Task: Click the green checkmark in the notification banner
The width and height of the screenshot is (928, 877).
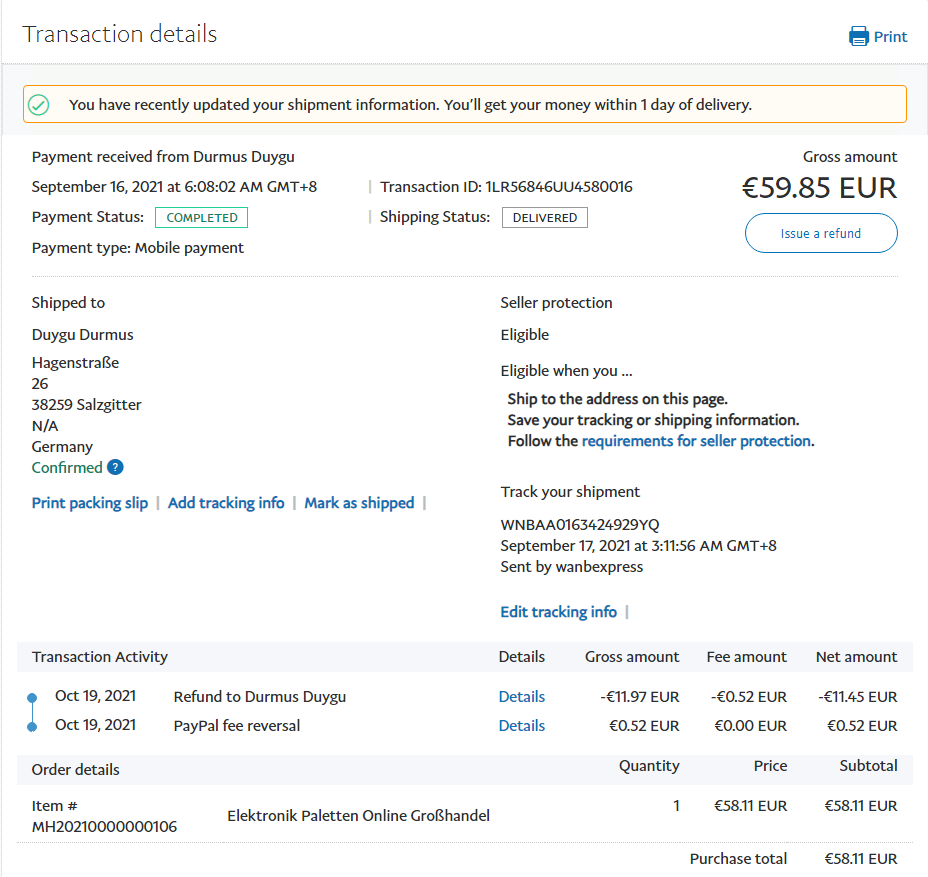Action: [x=39, y=104]
